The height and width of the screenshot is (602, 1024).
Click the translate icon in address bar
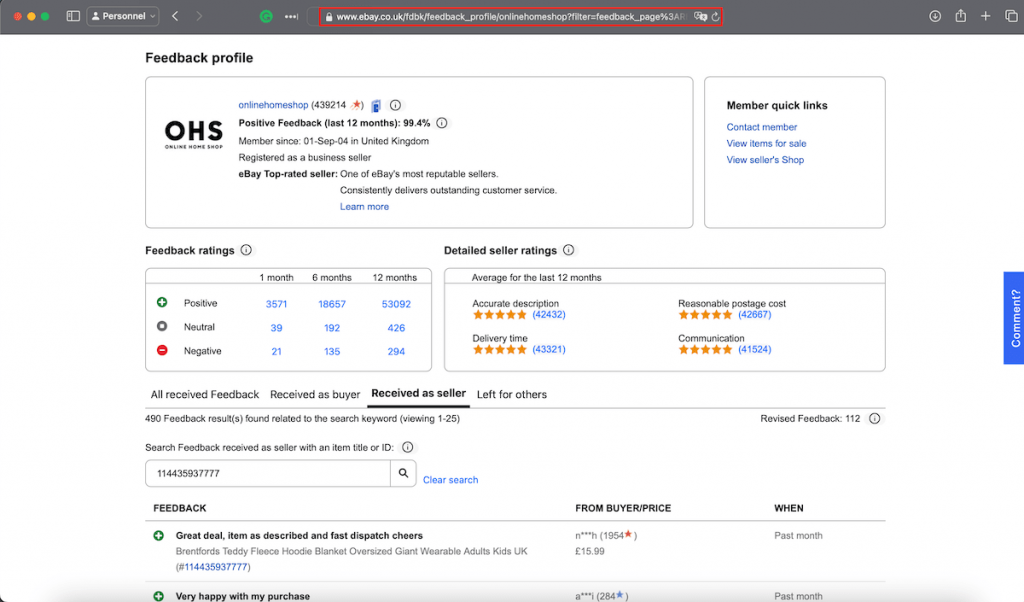coord(700,16)
